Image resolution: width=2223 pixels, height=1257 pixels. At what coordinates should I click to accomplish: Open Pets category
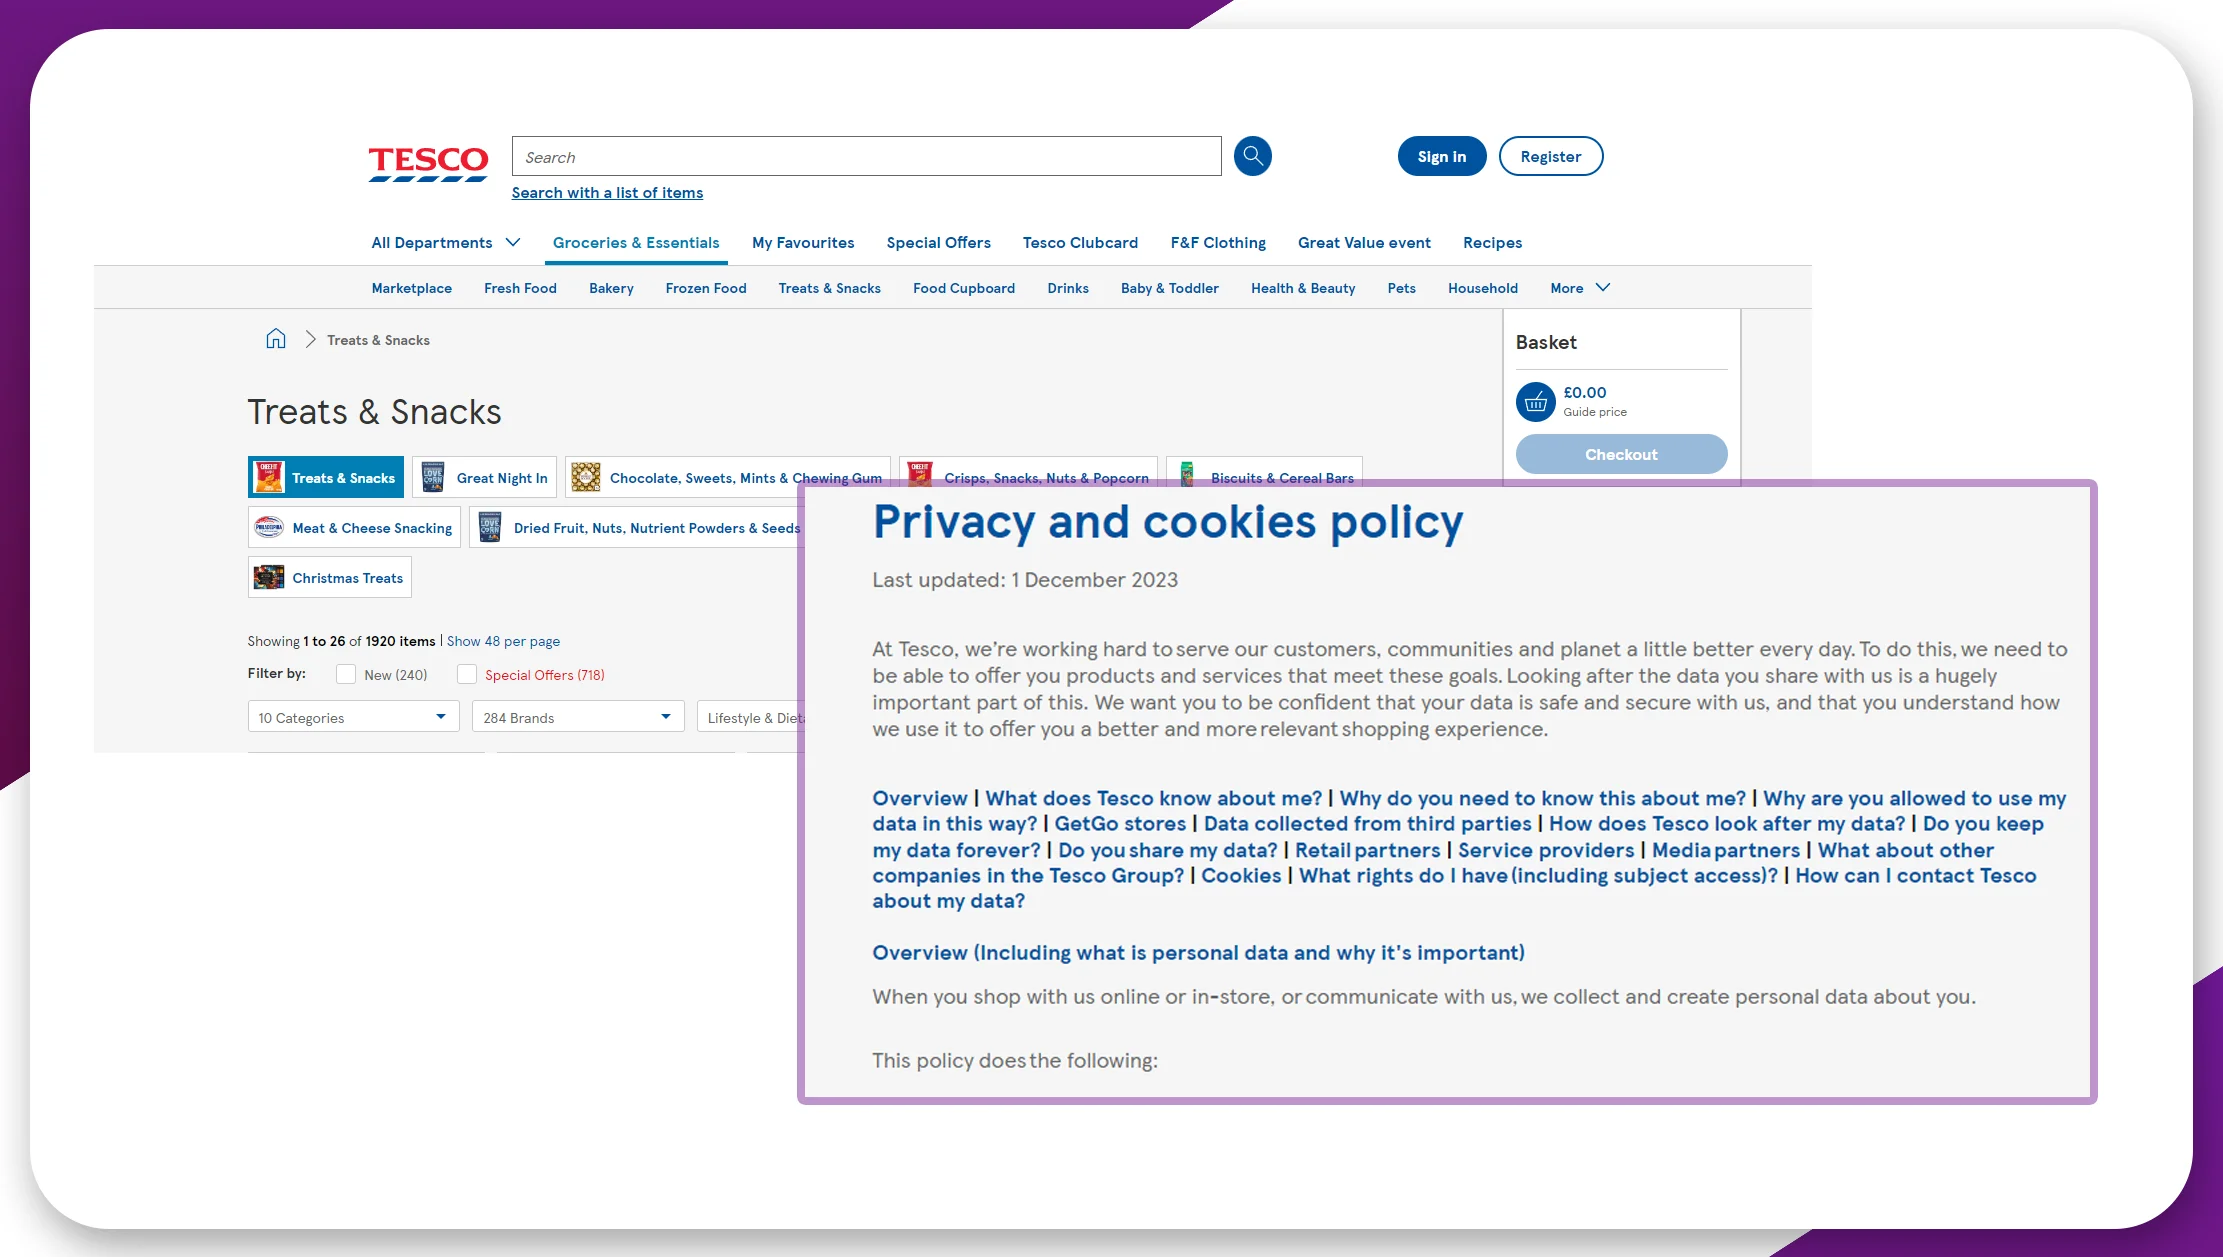tap(1401, 288)
